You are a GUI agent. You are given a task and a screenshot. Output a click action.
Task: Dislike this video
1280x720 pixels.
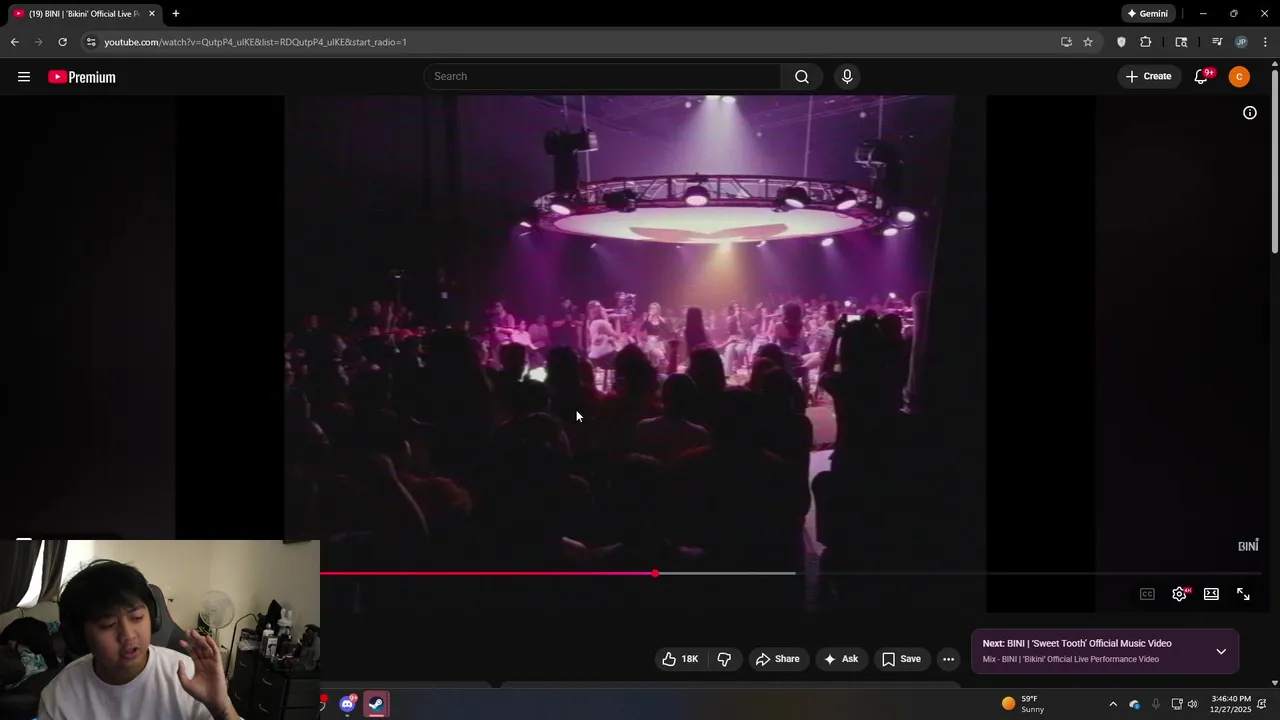click(724, 659)
